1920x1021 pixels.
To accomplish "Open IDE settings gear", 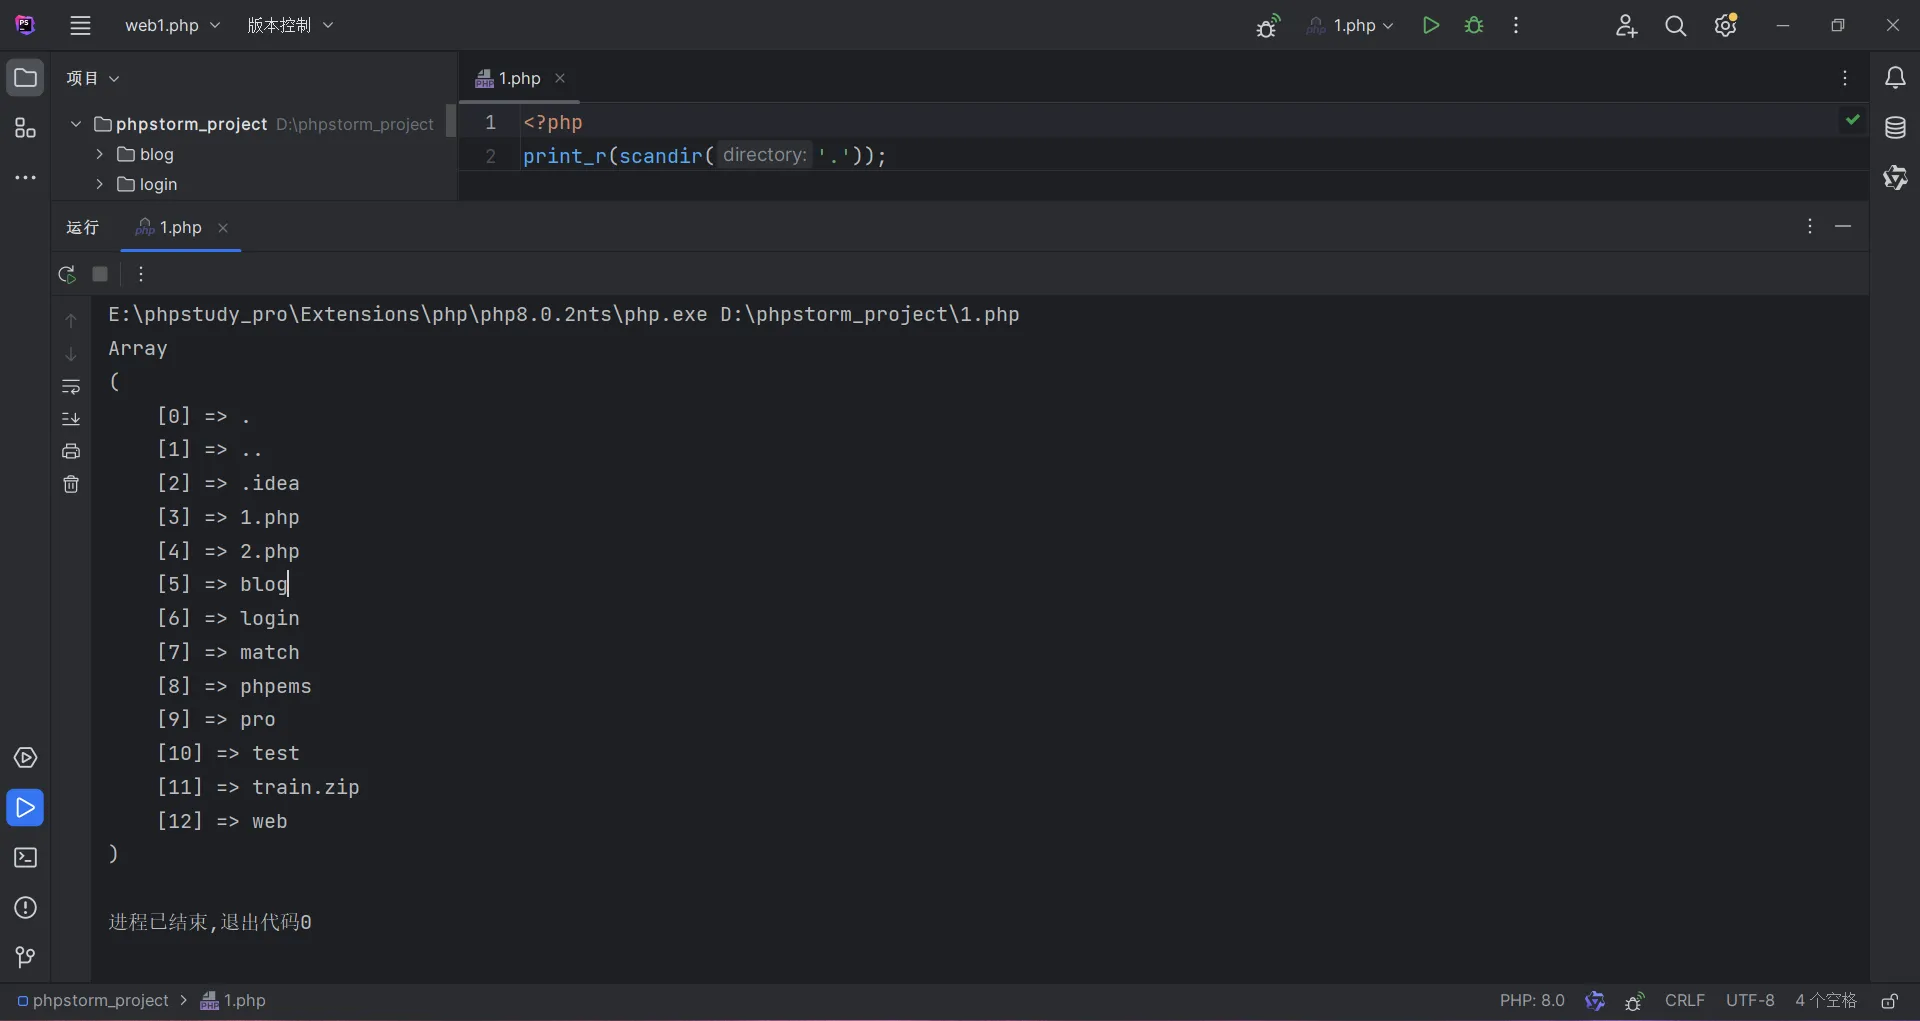I will click(1726, 26).
